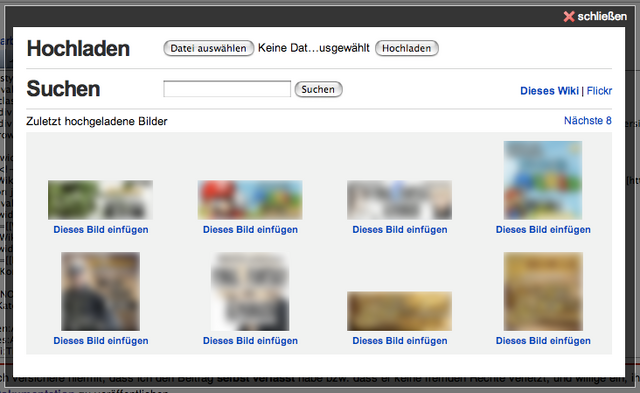Select the gray wide thumbnail in first row
This screenshot has height=393, width=640.
click(399, 200)
